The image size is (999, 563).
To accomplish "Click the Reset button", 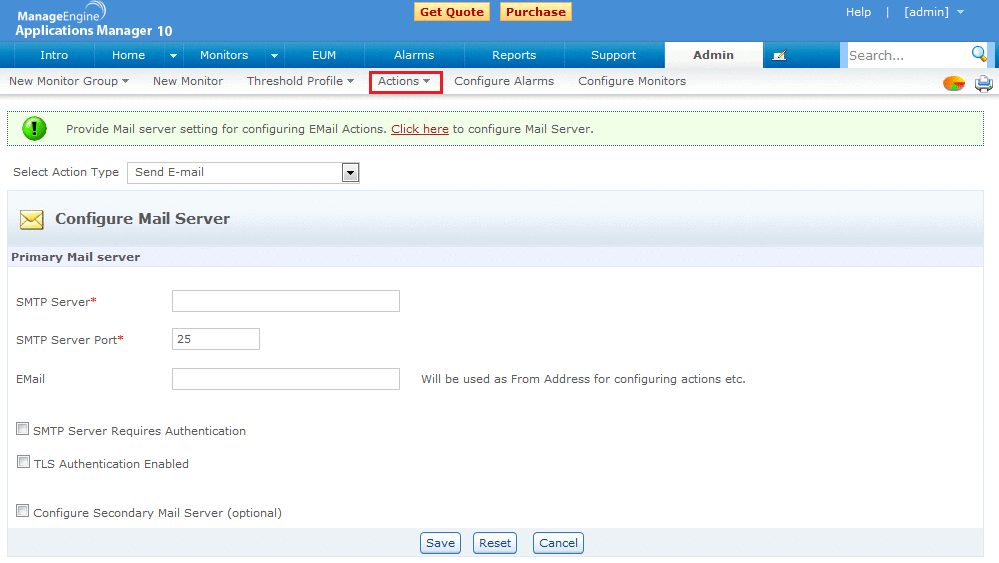I will [495, 543].
